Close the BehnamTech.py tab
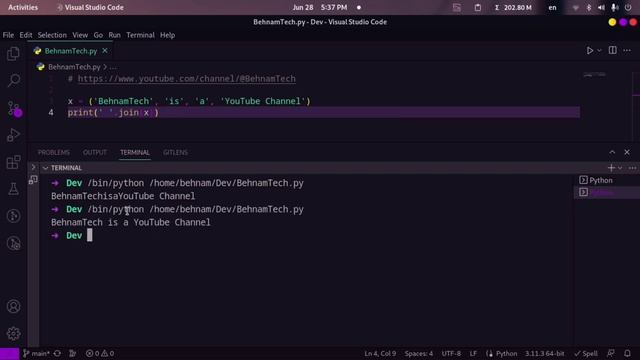The width and height of the screenshot is (640, 360). coord(105,51)
